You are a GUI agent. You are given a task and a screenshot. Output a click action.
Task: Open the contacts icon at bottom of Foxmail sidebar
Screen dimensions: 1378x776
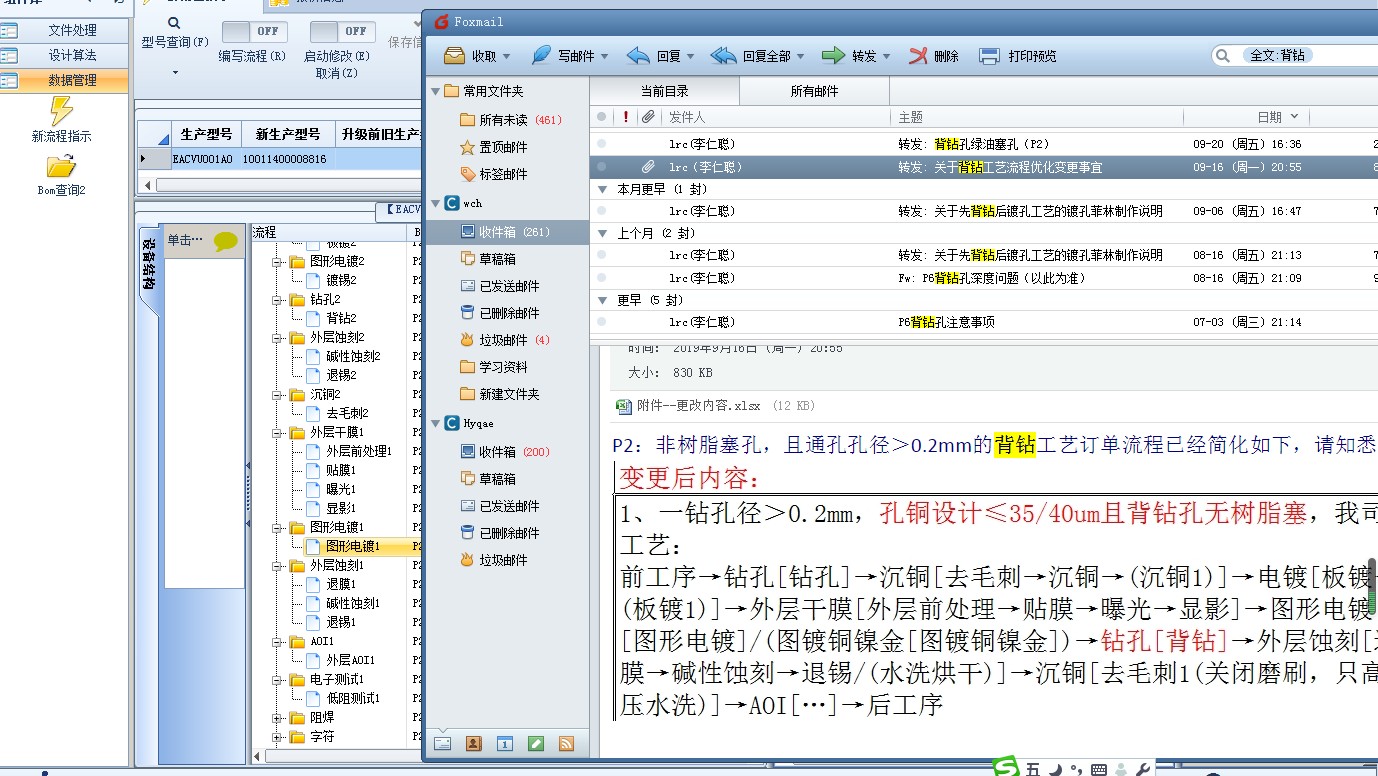coord(474,744)
